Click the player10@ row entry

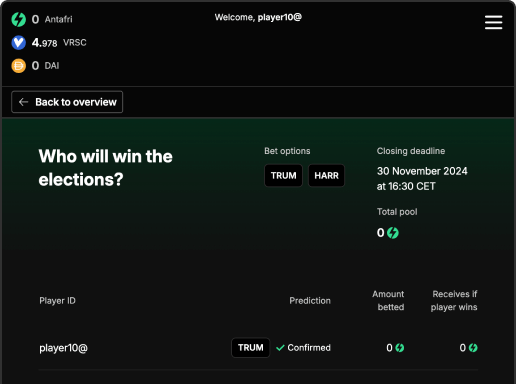click(258, 348)
